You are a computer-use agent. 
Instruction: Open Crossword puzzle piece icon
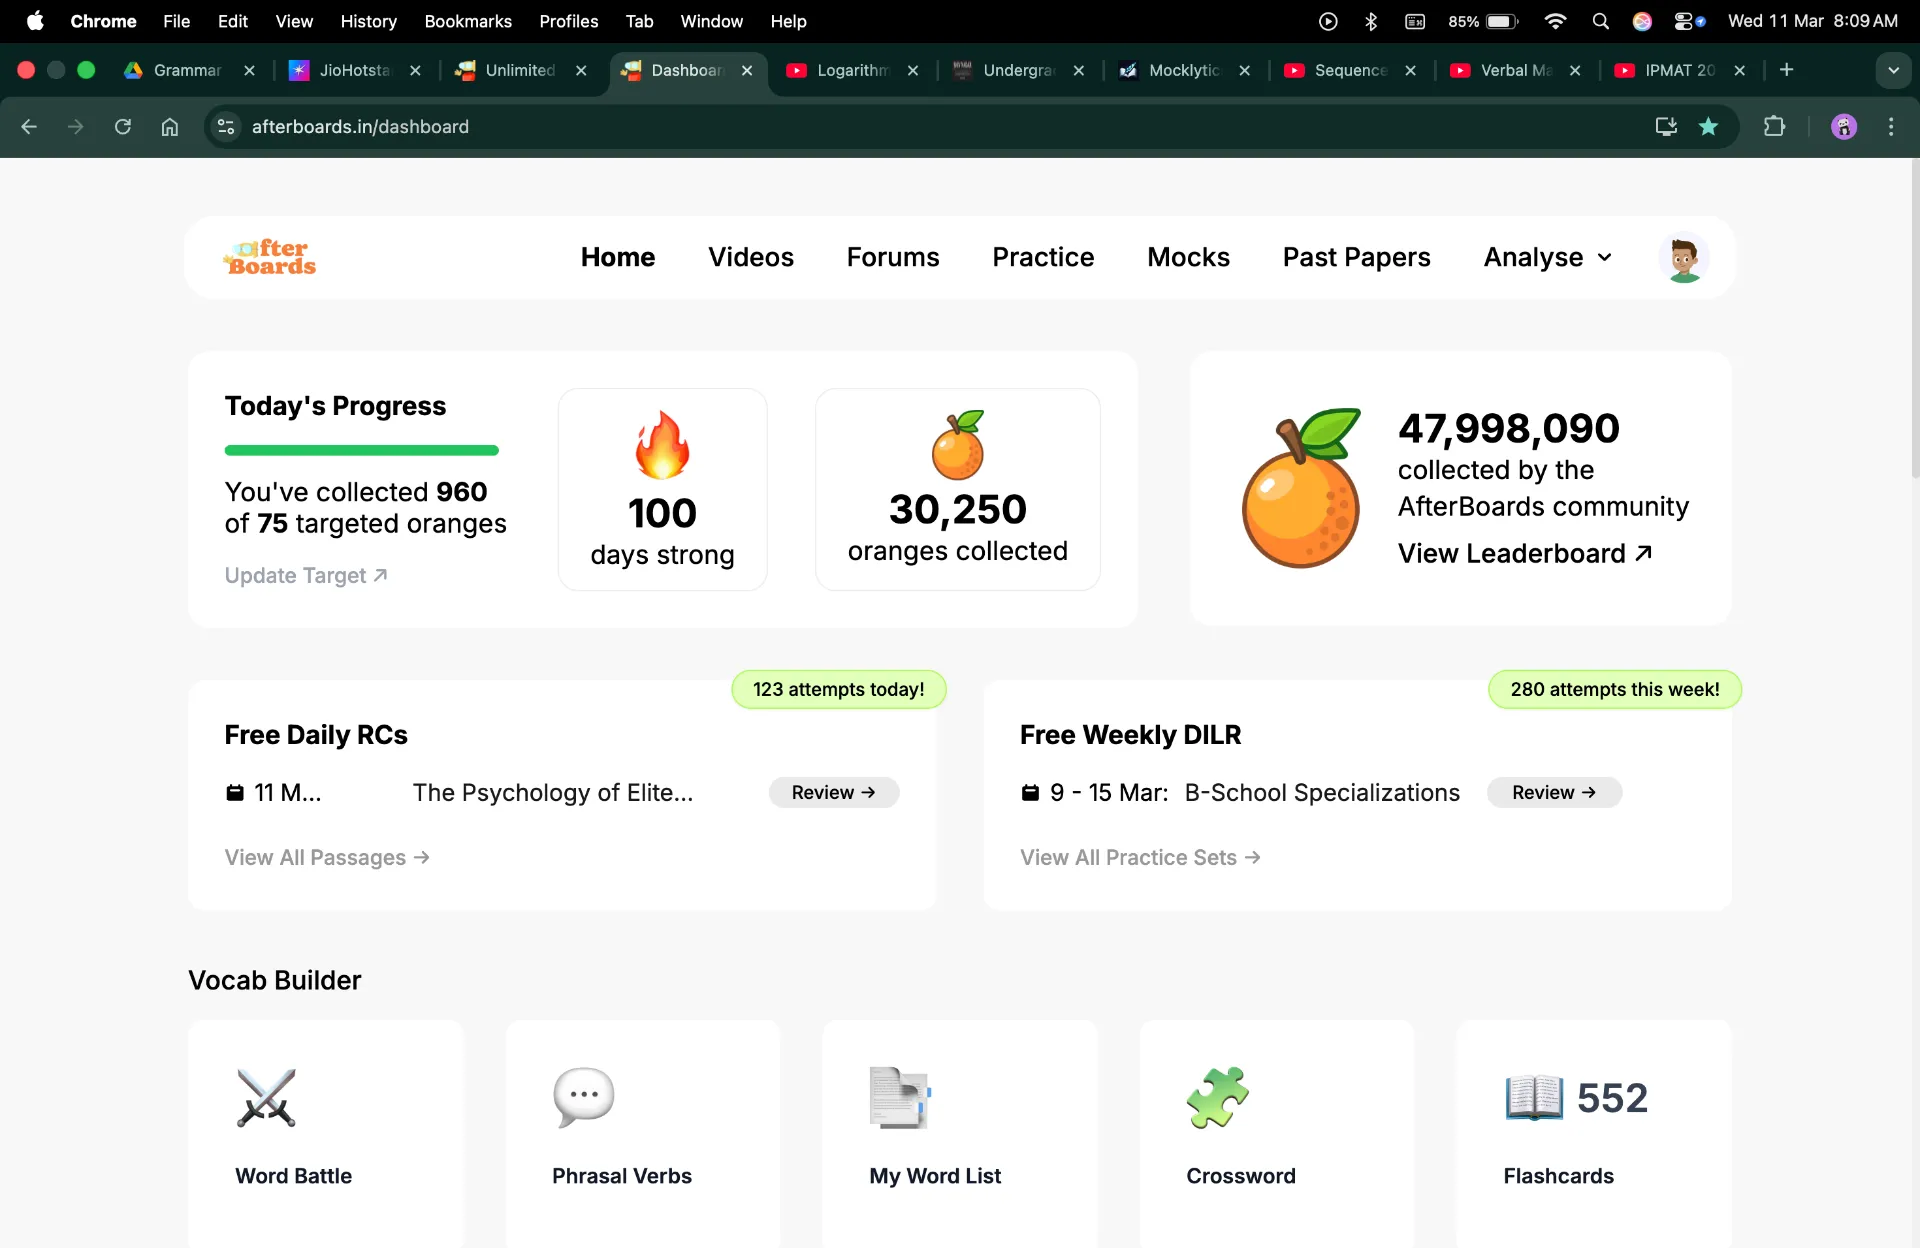click(1217, 1097)
